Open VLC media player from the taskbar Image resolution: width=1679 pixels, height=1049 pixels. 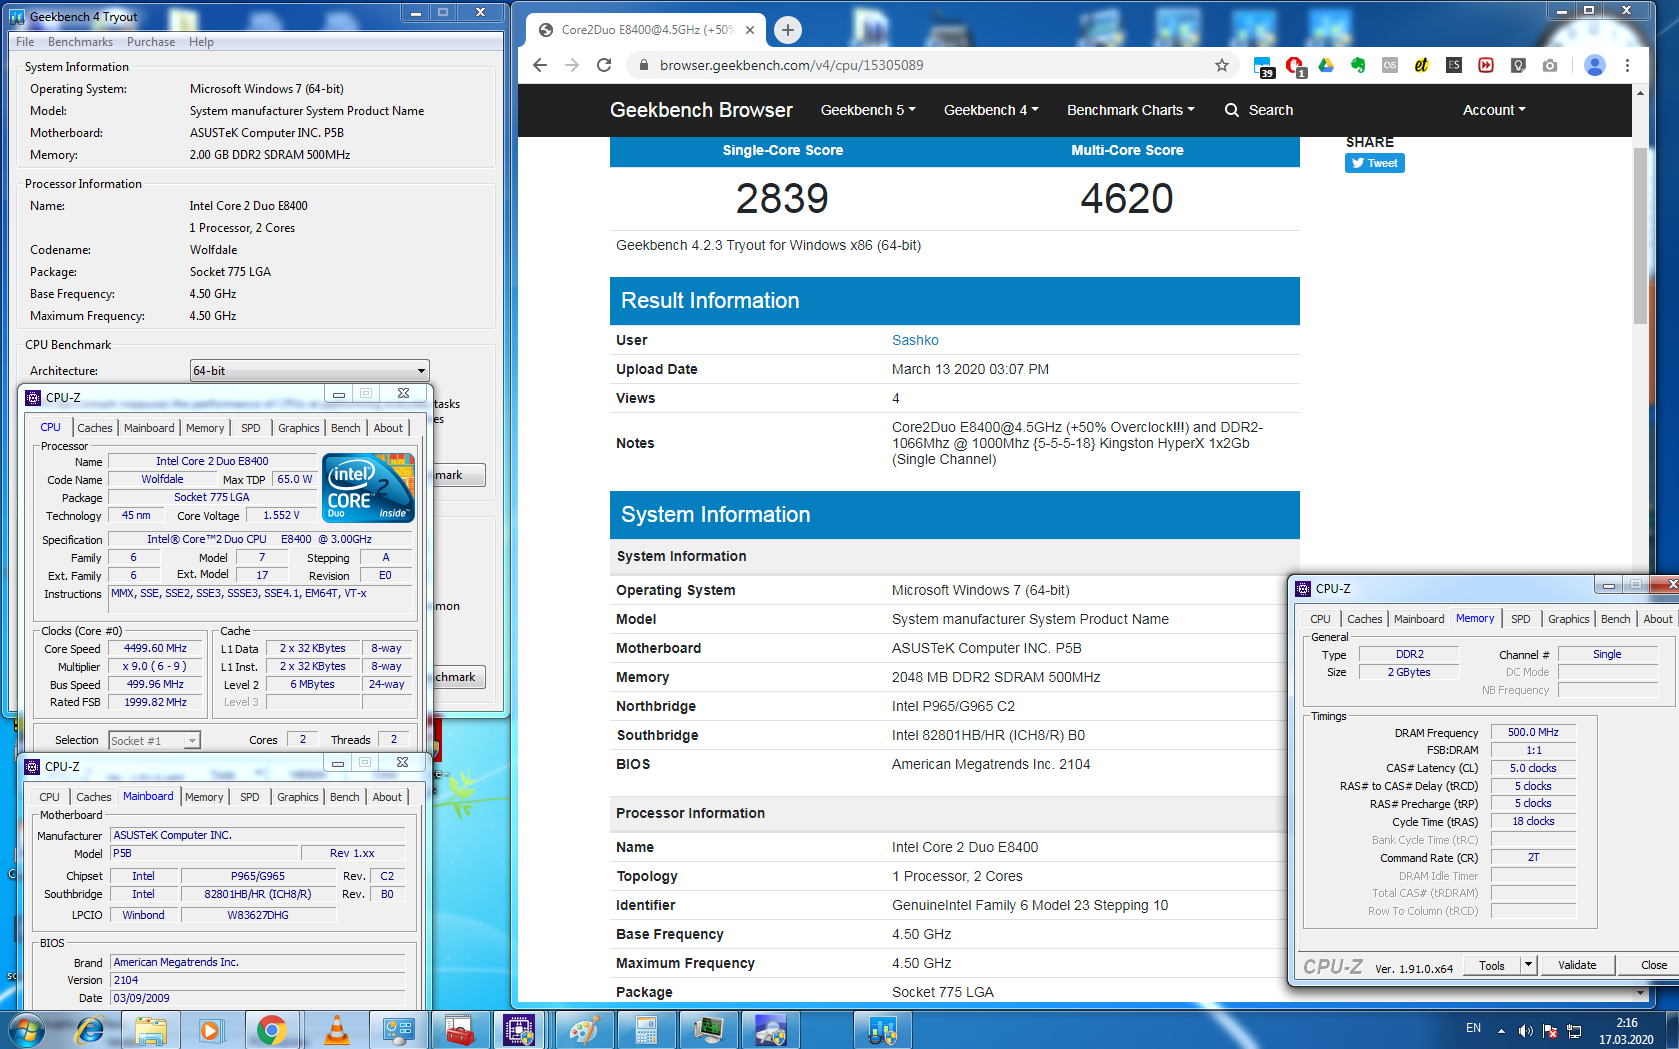click(337, 1030)
